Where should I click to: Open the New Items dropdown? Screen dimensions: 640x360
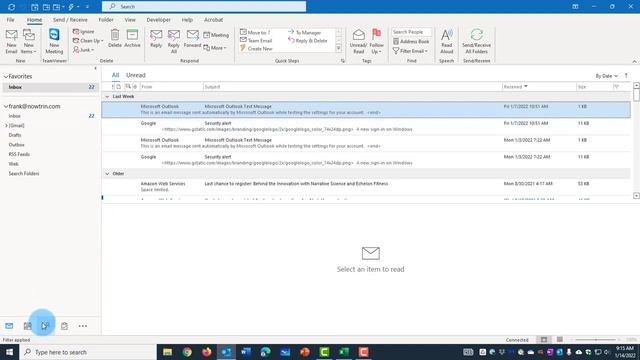[x=29, y=41]
